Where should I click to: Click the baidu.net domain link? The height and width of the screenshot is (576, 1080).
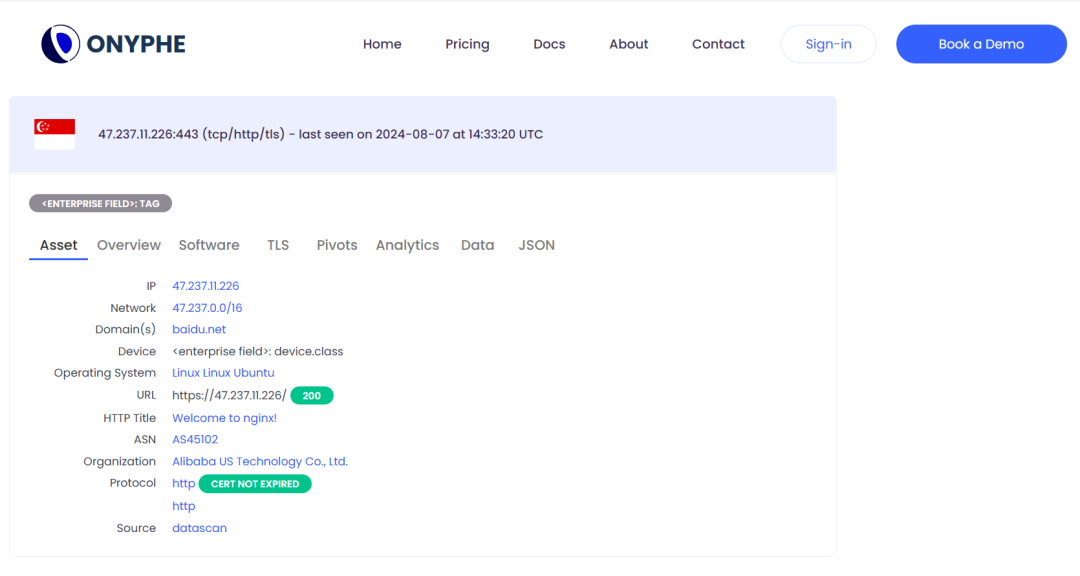point(198,329)
